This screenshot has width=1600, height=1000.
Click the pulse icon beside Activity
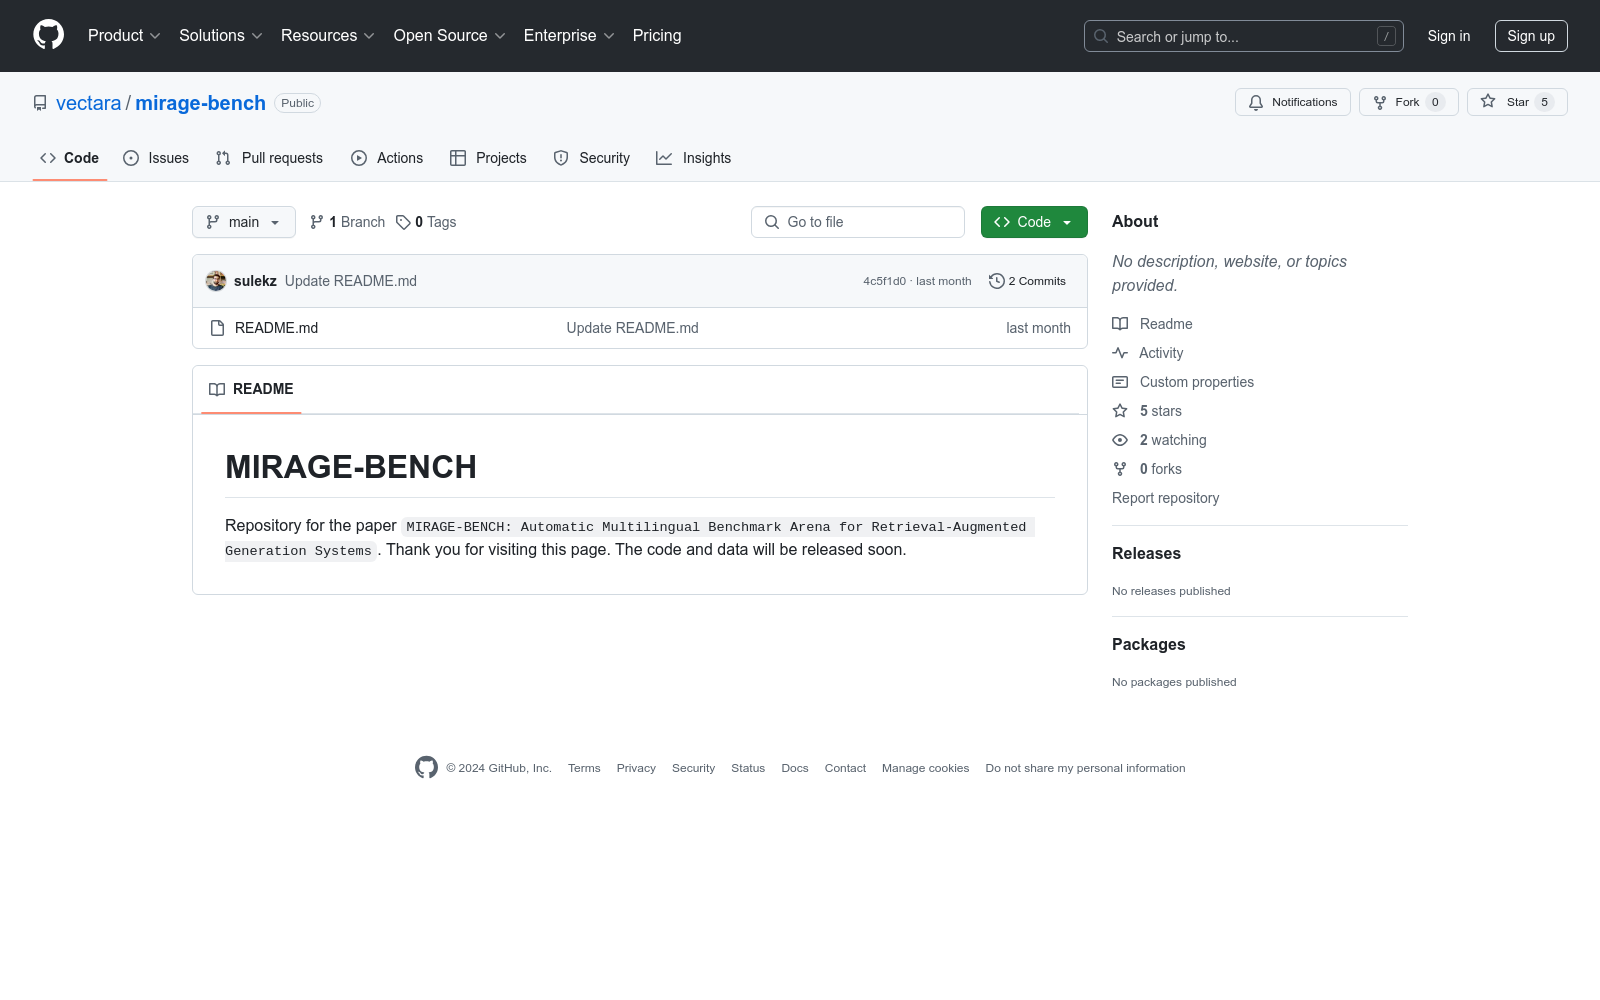click(1120, 353)
